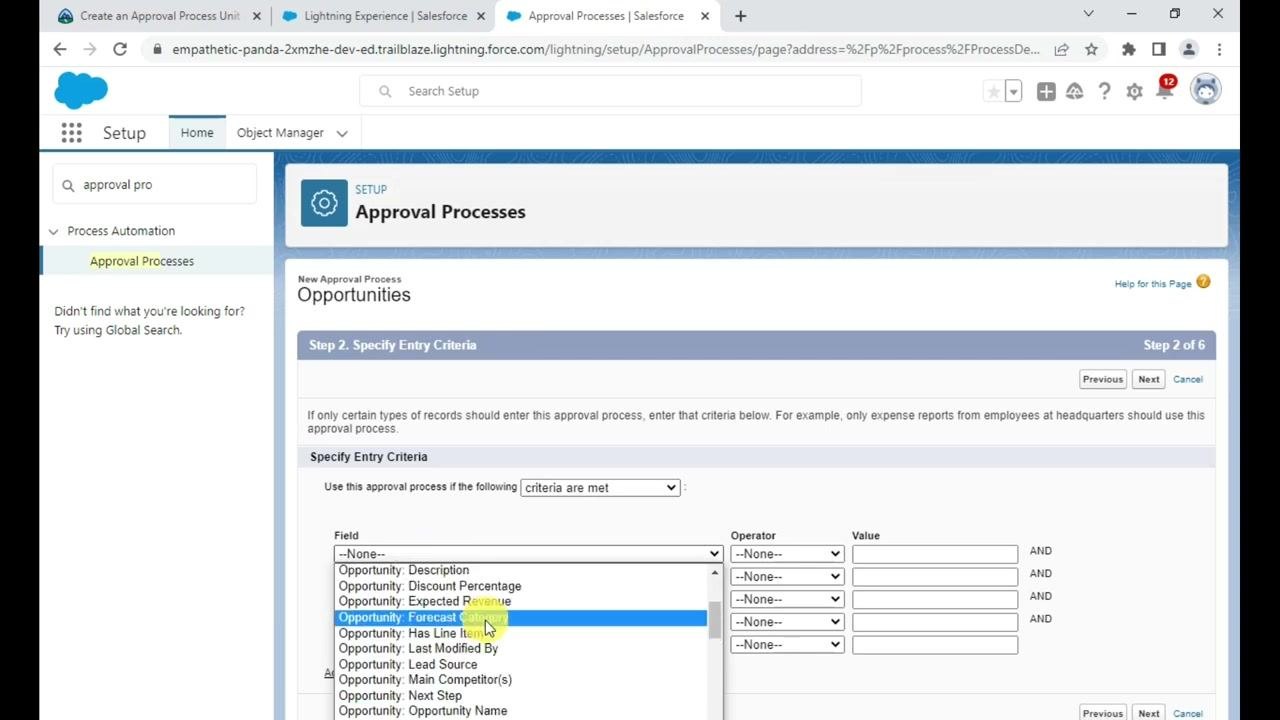Click the site lock icon in address bar
This screenshot has height=720, width=1280.
click(x=157, y=49)
